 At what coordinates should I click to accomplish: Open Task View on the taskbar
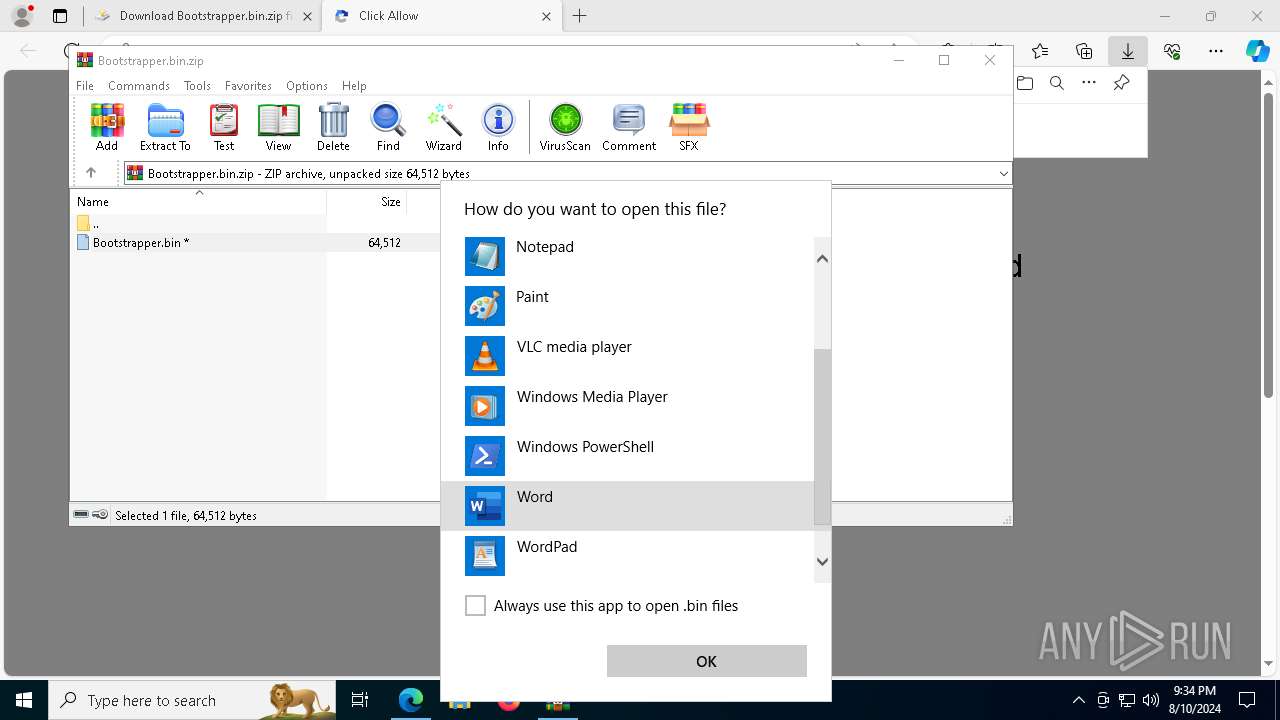click(360, 700)
